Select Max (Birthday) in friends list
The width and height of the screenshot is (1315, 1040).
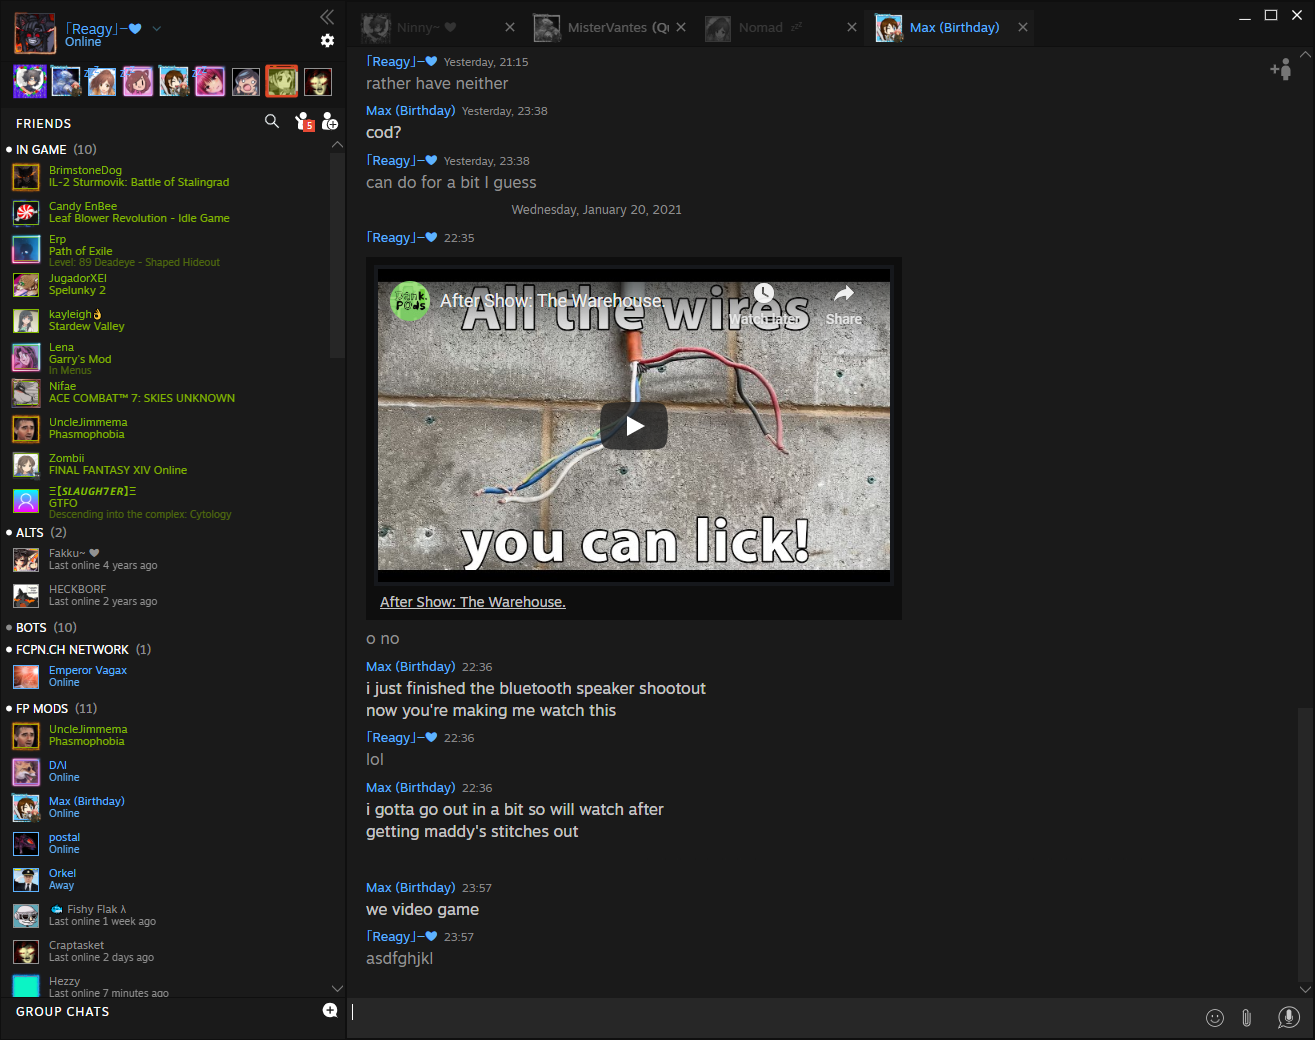pyautogui.click(x=170, y=808)
